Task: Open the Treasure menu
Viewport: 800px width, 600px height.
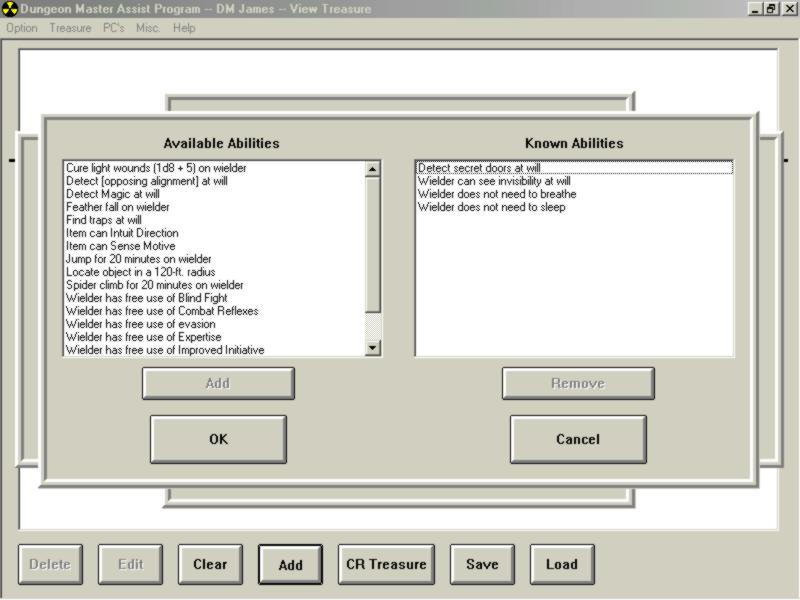Action: point(70,28)
